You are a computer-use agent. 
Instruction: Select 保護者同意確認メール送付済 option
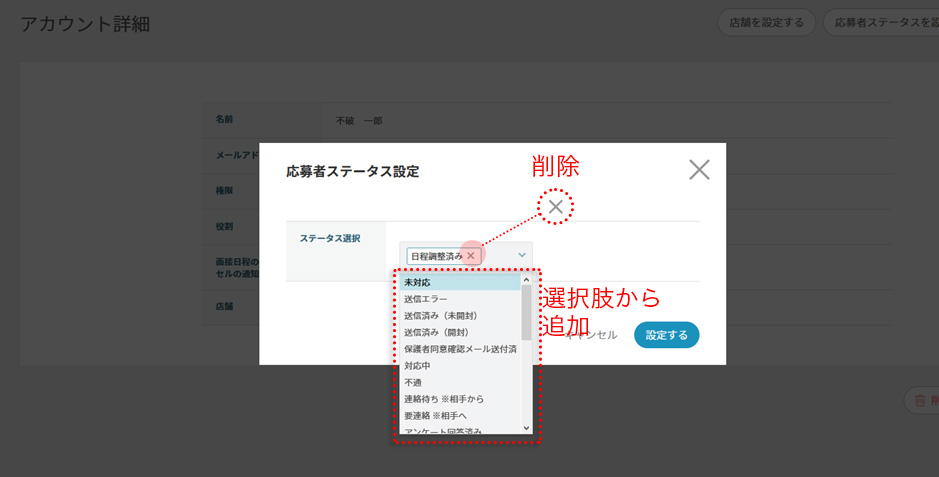pyautogui.click(x=458, y=349)
